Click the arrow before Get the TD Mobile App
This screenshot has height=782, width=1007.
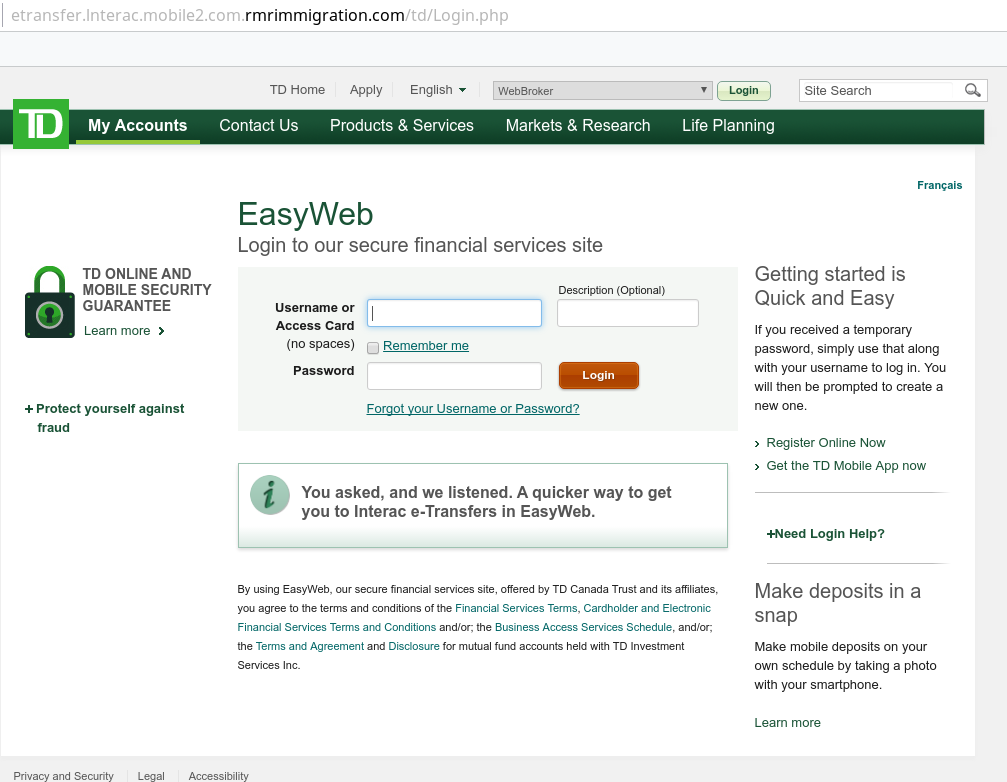pos(757,467)
